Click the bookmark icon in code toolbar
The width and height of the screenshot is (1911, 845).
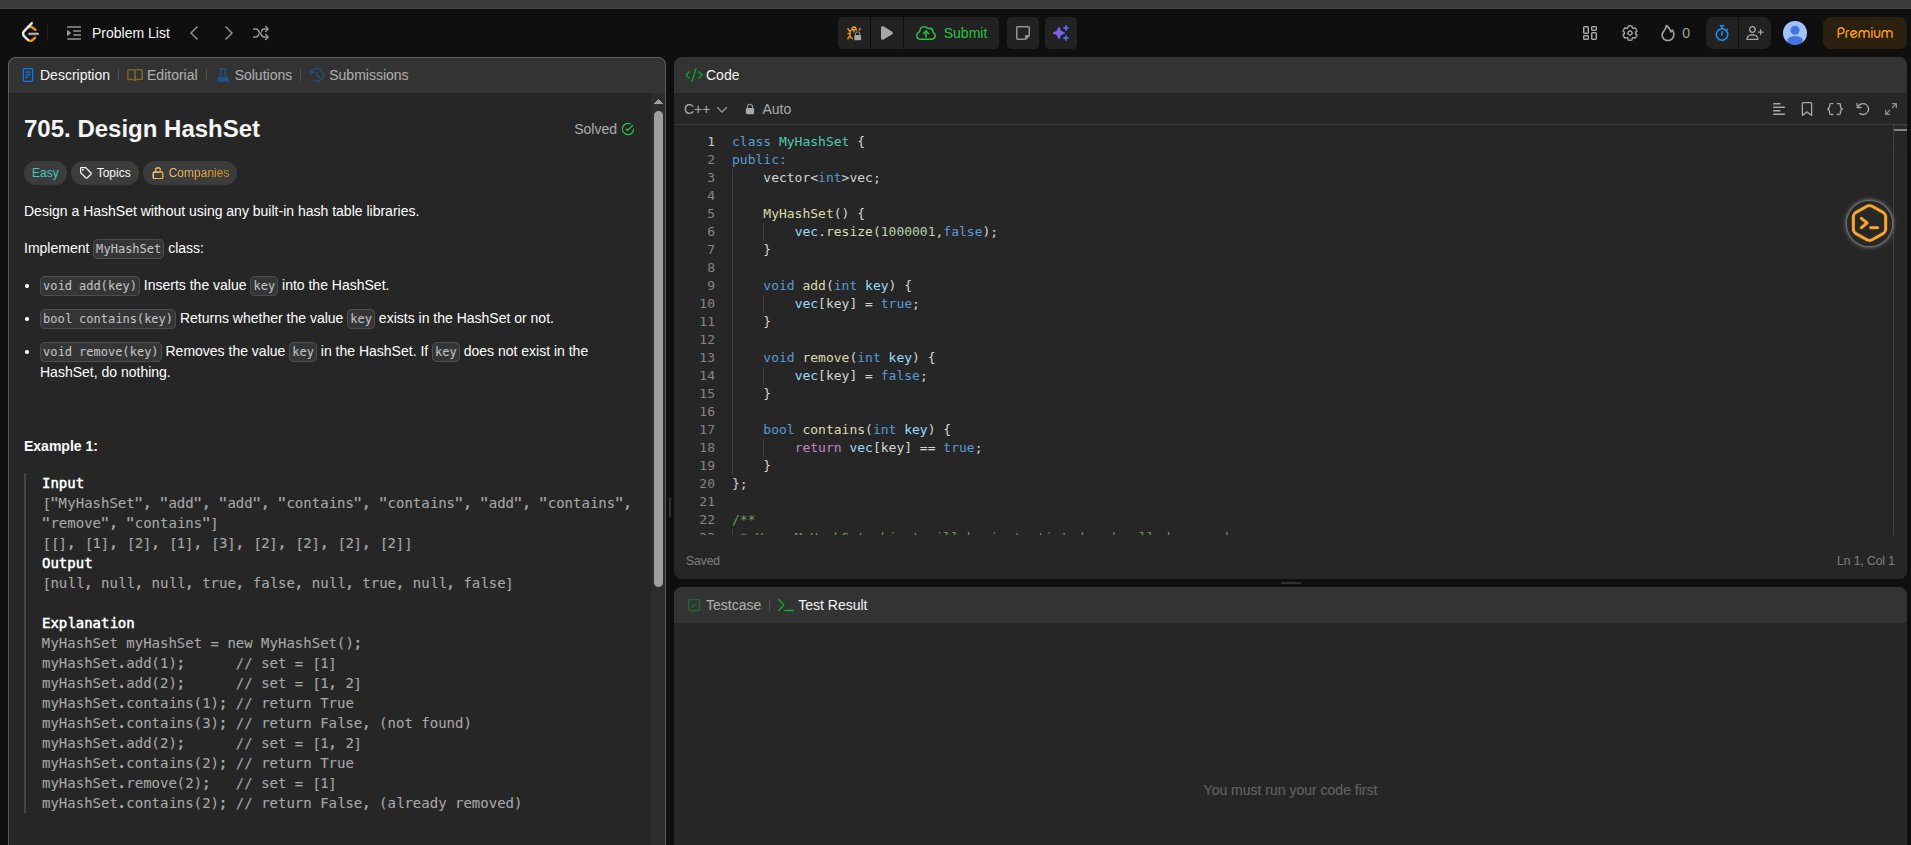[1806, 109]
